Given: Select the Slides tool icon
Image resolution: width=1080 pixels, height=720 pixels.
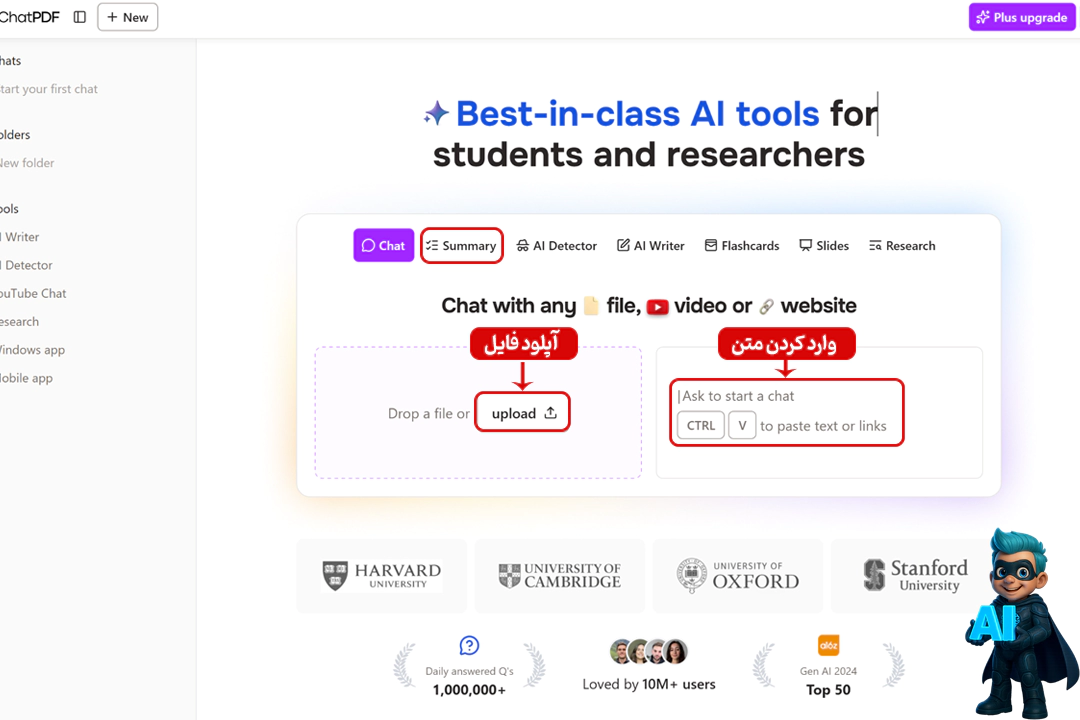Looking at the screenshot, I should [805, 245].
